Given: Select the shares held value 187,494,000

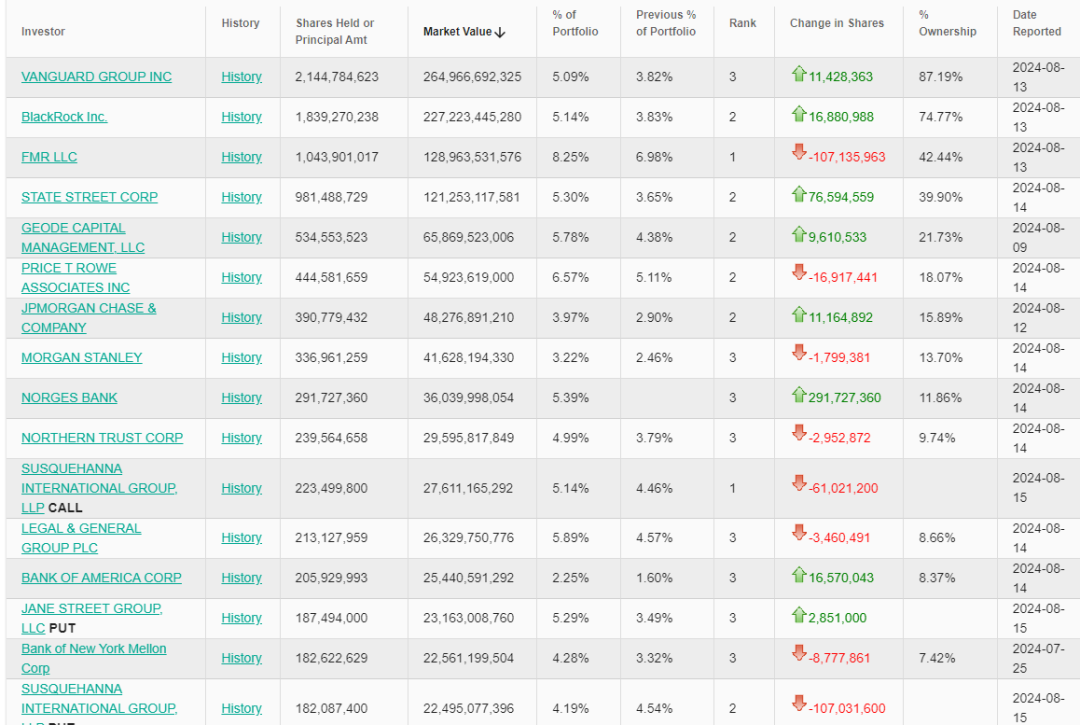Looking at the screenshot, I should tap(331, 618).
